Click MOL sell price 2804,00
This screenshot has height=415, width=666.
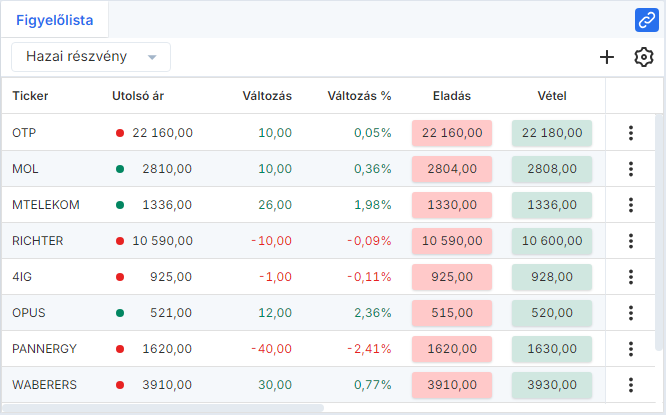point(452,169)
